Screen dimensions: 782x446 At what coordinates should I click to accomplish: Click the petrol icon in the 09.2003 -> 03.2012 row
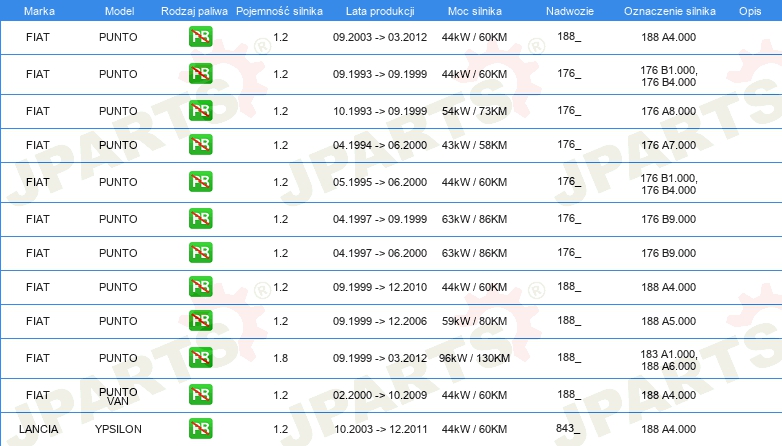click(x=200, y=36)
